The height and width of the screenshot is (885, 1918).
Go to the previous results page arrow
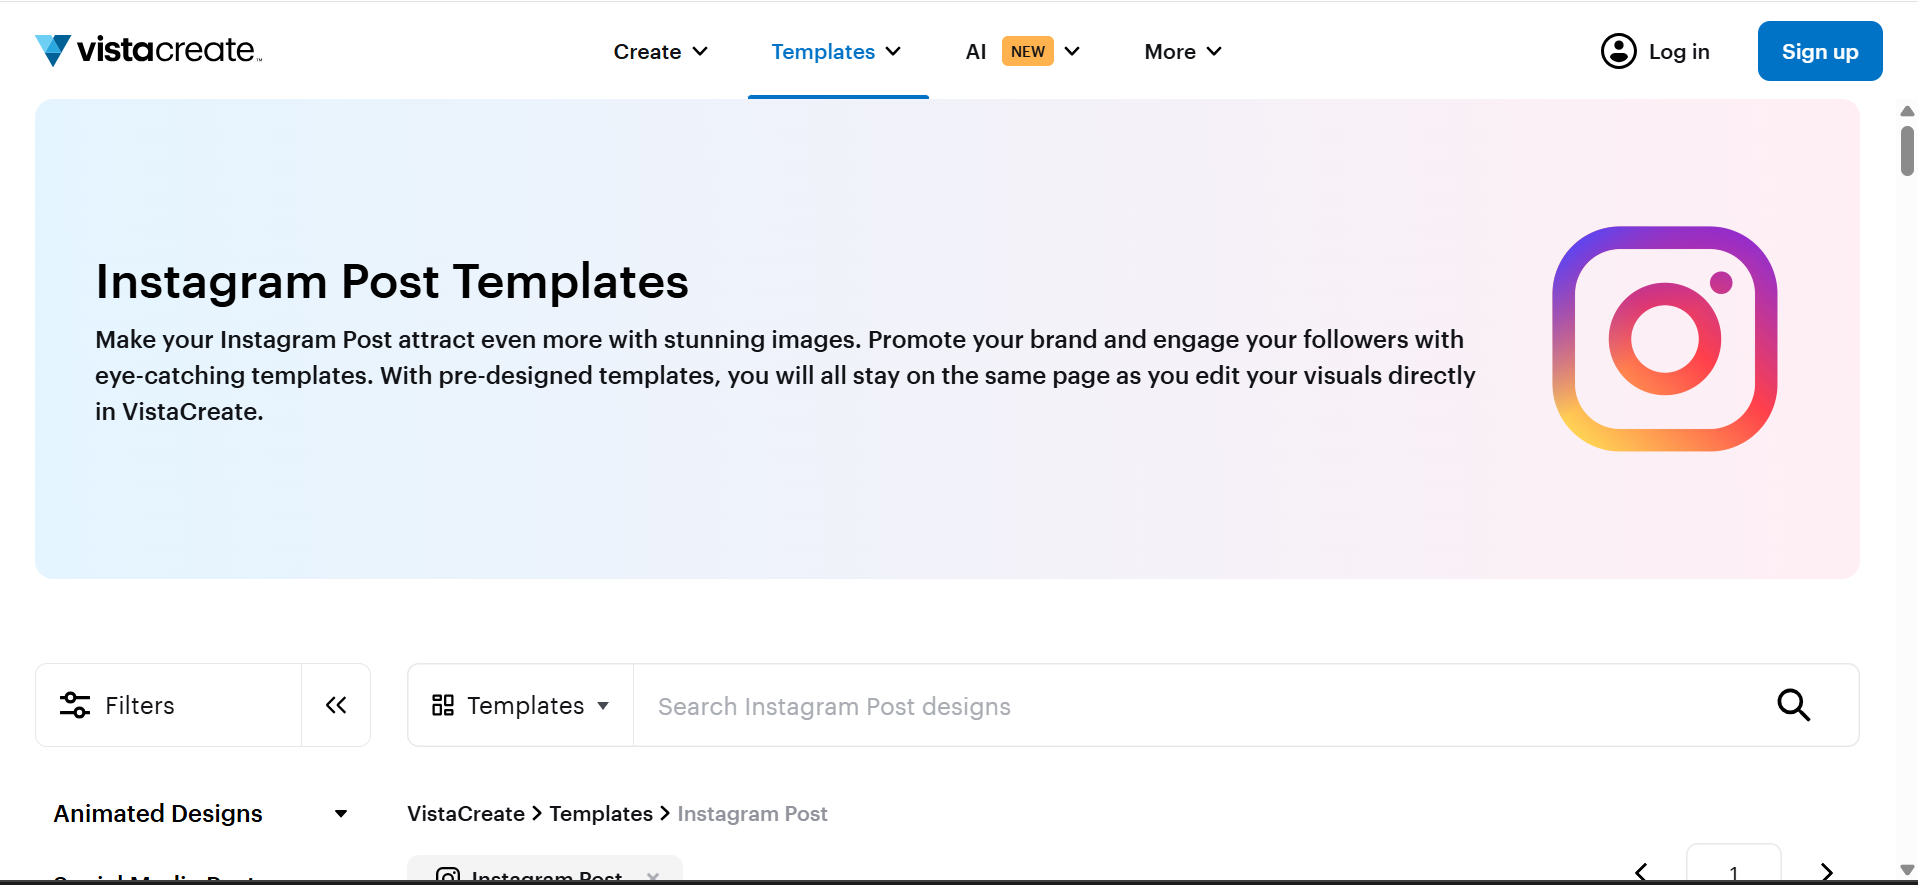(1641, 872)
